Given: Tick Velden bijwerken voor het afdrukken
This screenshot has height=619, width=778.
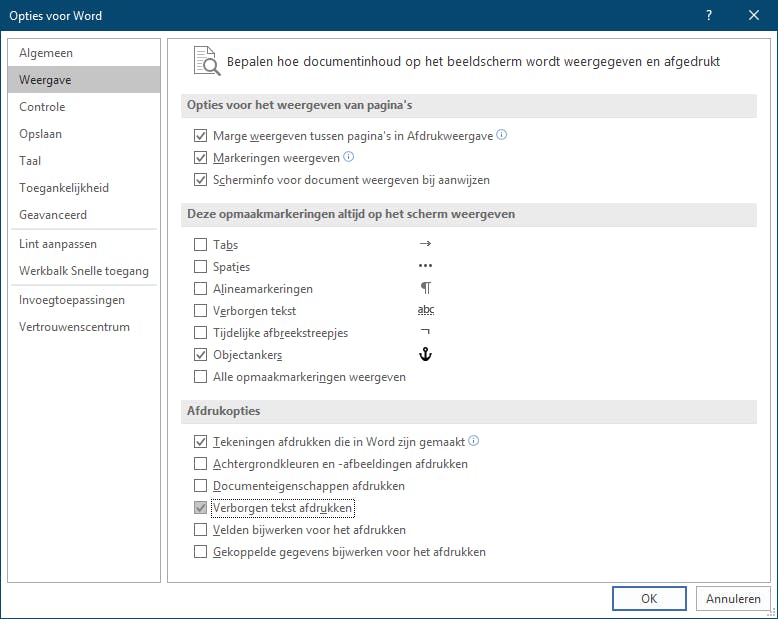Looking at the screenshot, I should click(x=201, y=530).
